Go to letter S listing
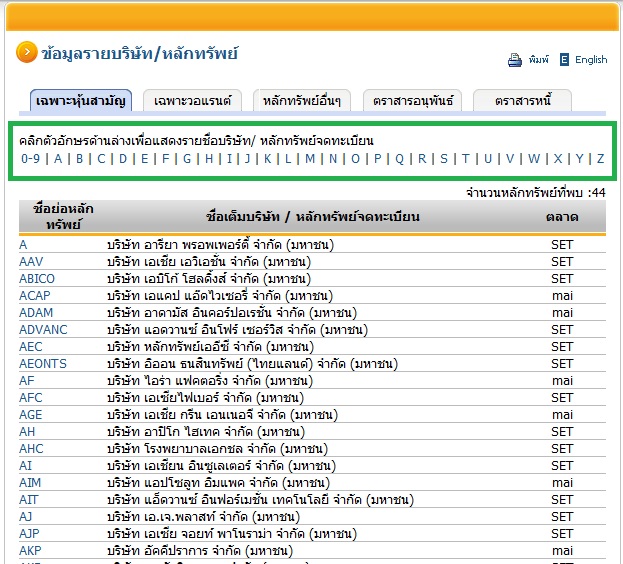 pyautogui.click(x=444, y=159)
